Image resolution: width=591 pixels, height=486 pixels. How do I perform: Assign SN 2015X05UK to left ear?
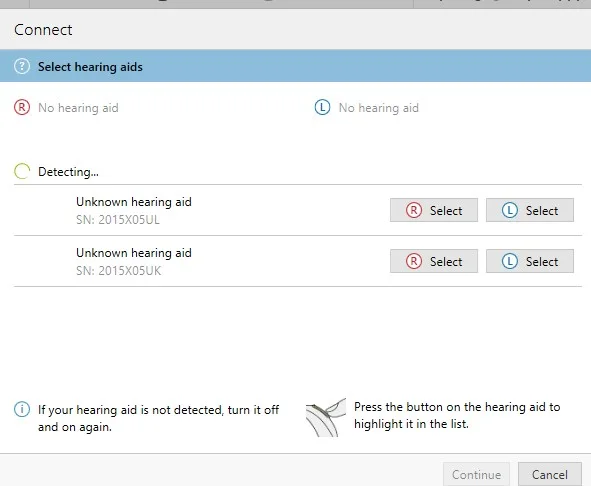click(x=530, y=261)
